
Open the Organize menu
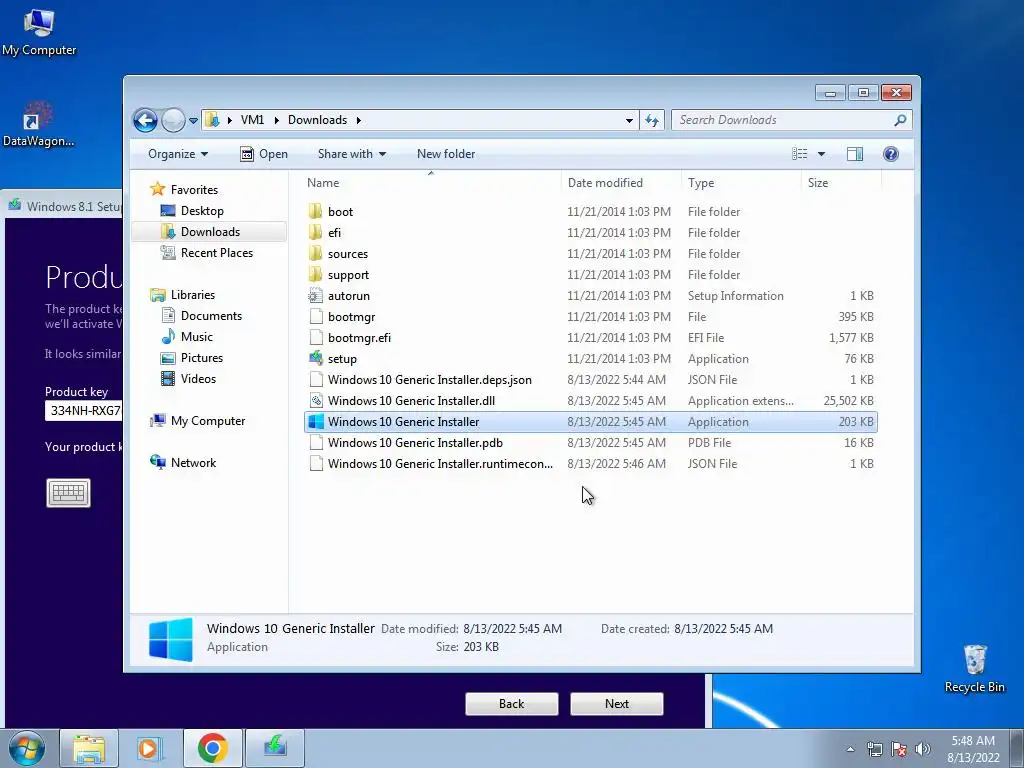click(178, 154)
